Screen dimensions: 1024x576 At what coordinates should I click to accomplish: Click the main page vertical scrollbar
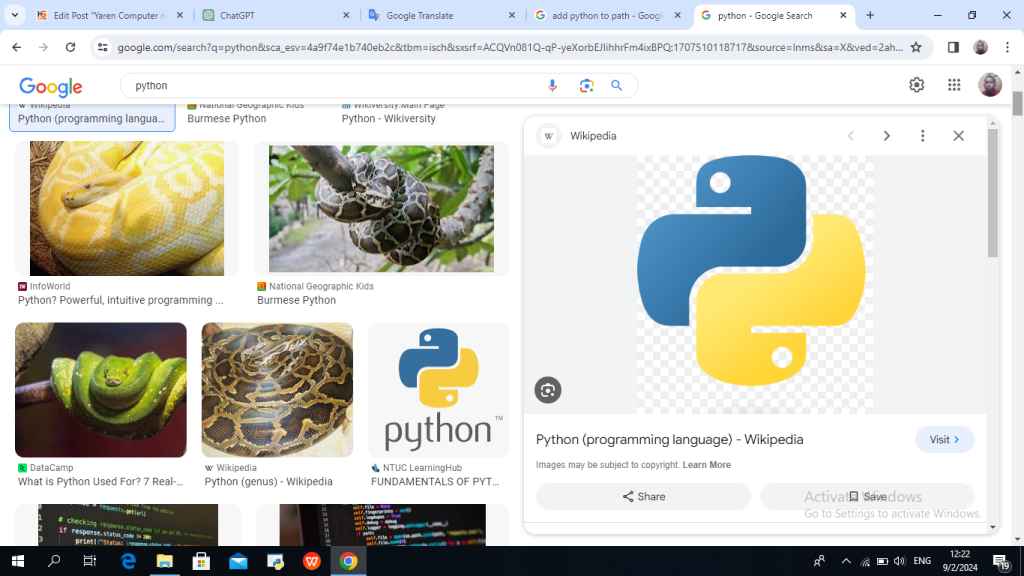pos(1017,103)
